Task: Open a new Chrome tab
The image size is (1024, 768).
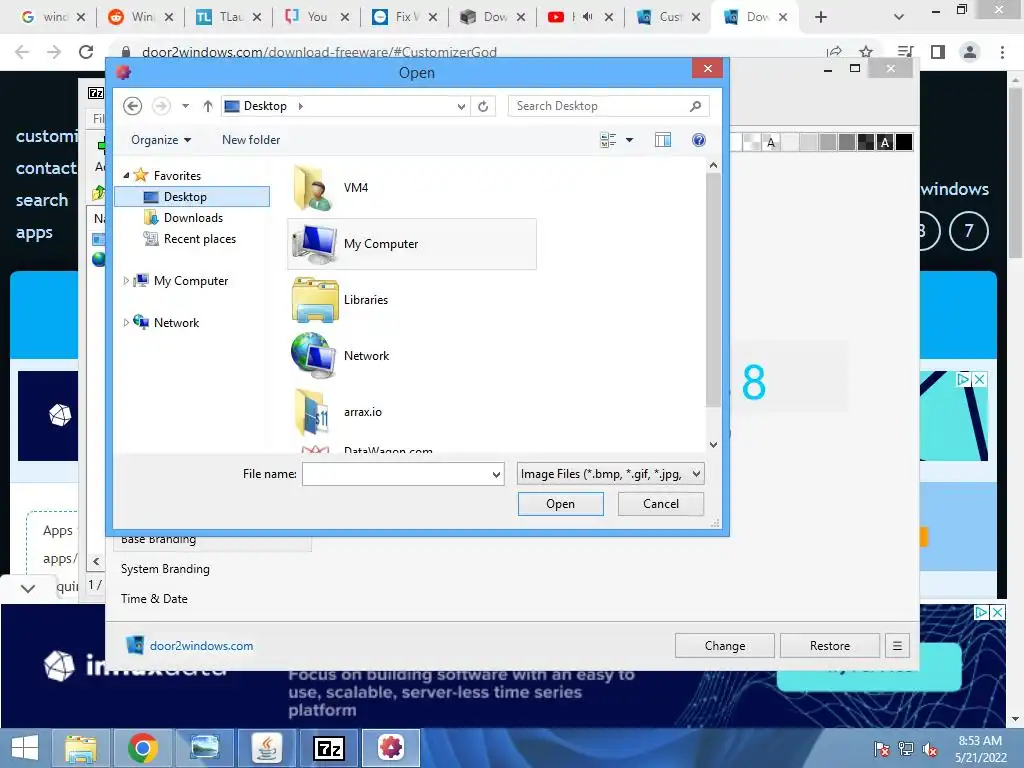Action: (821, 17)
